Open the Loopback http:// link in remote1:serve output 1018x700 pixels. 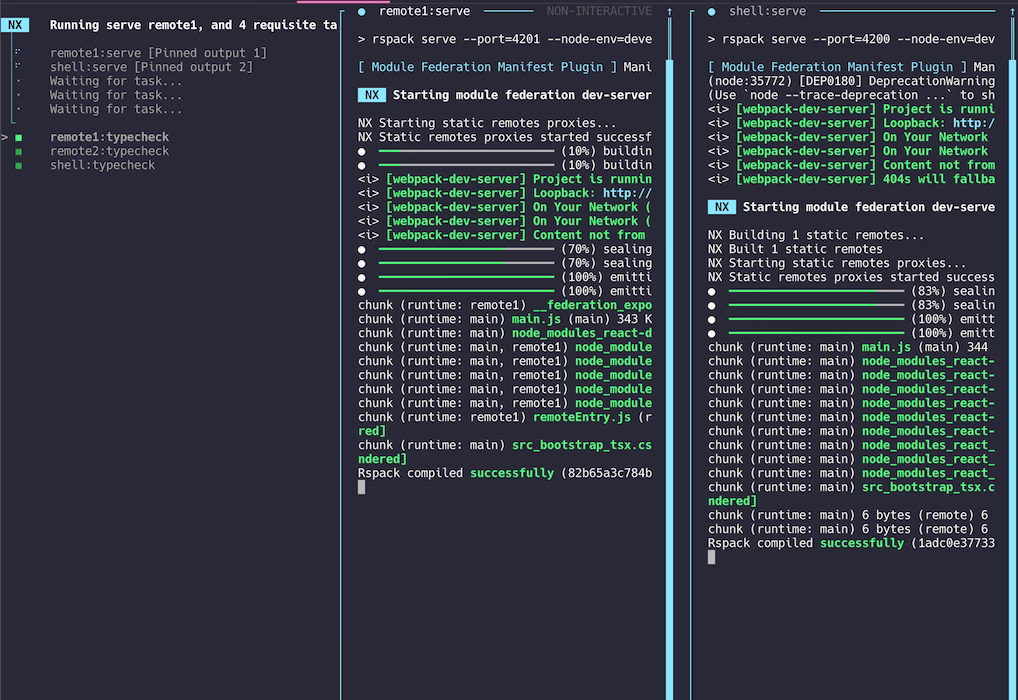point(625,193)
